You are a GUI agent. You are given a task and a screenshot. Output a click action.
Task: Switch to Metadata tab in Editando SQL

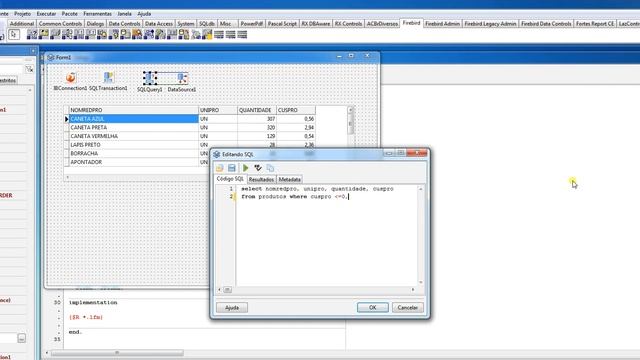pyautogui.click(x=289, y=180)
